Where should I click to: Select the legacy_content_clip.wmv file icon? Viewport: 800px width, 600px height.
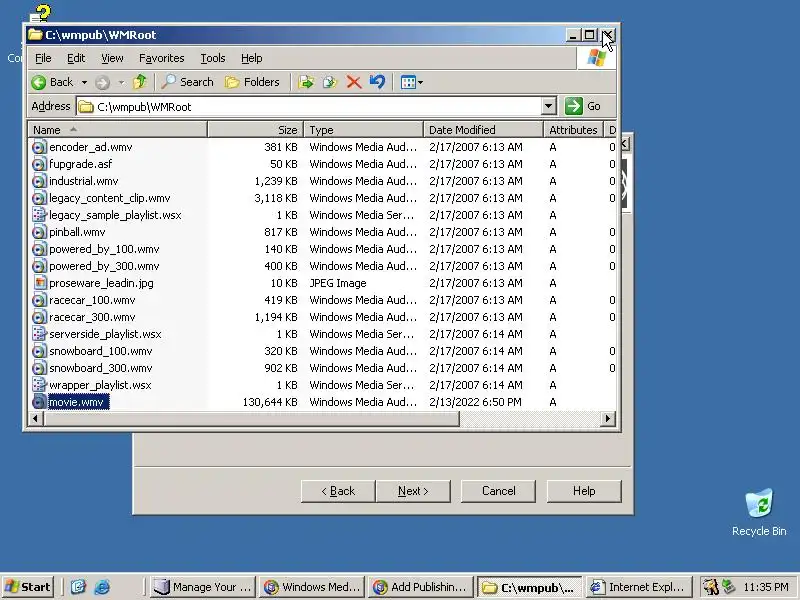point(39,198)
